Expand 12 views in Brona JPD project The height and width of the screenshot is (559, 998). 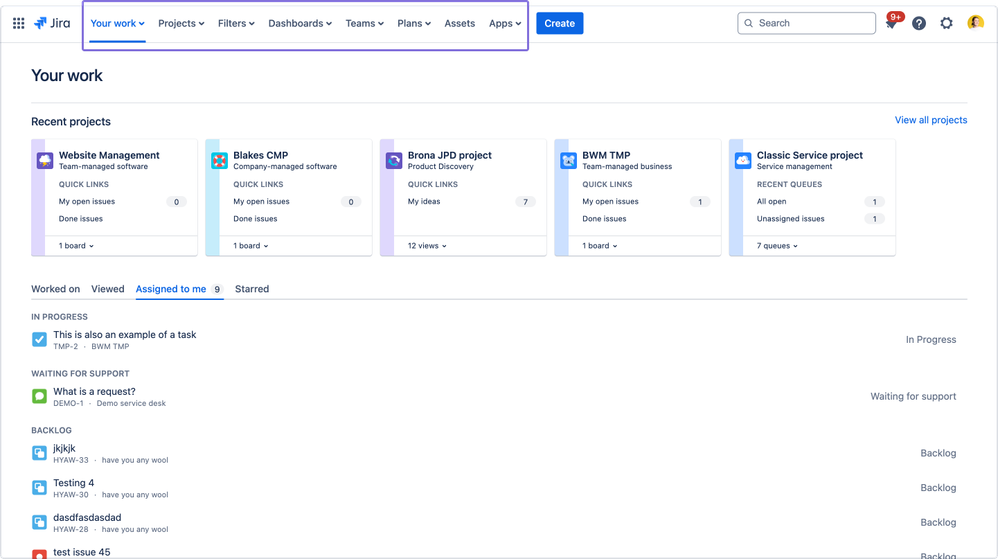427,246
